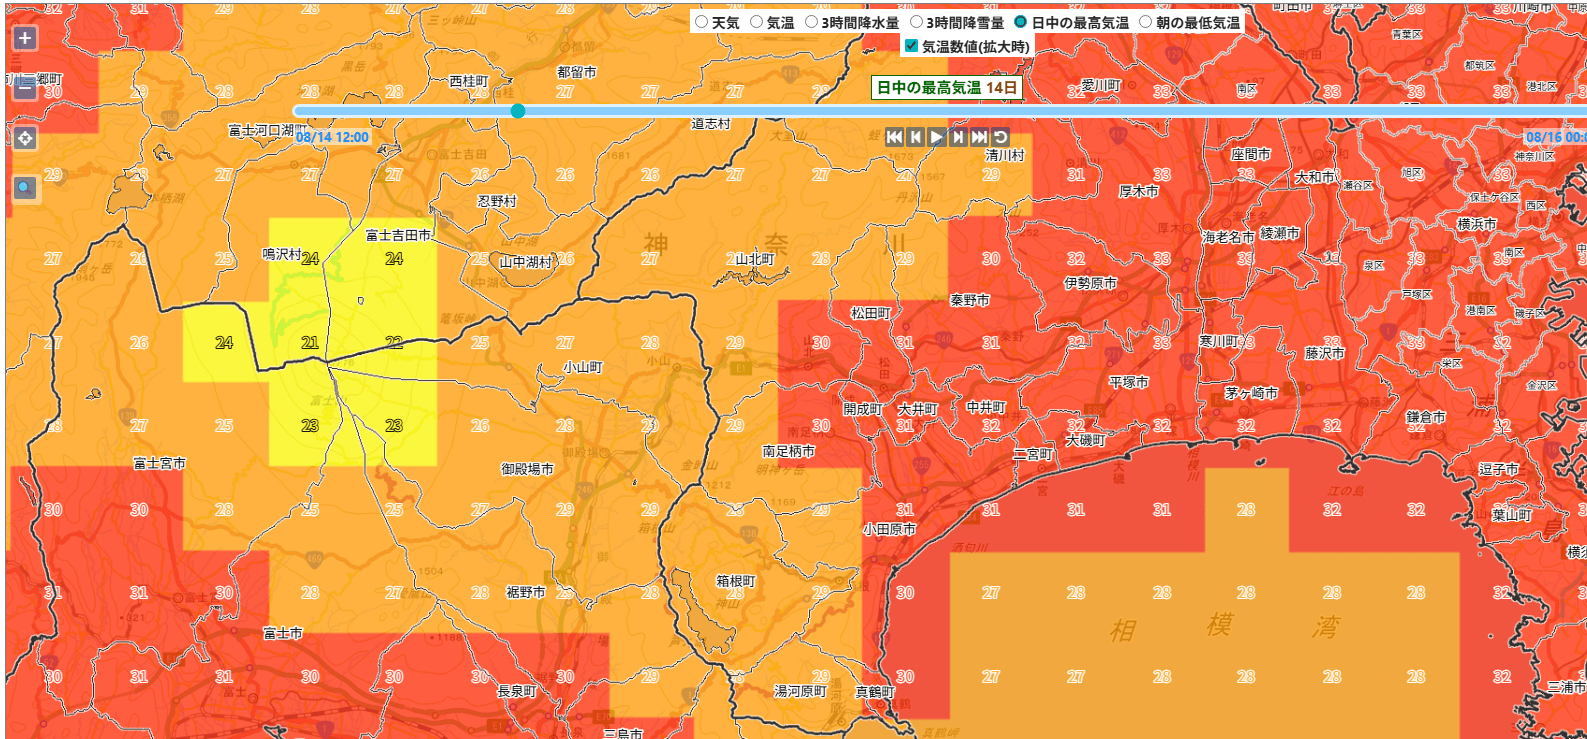
Task: Play the forecast animation
Action: pos(937,137)
